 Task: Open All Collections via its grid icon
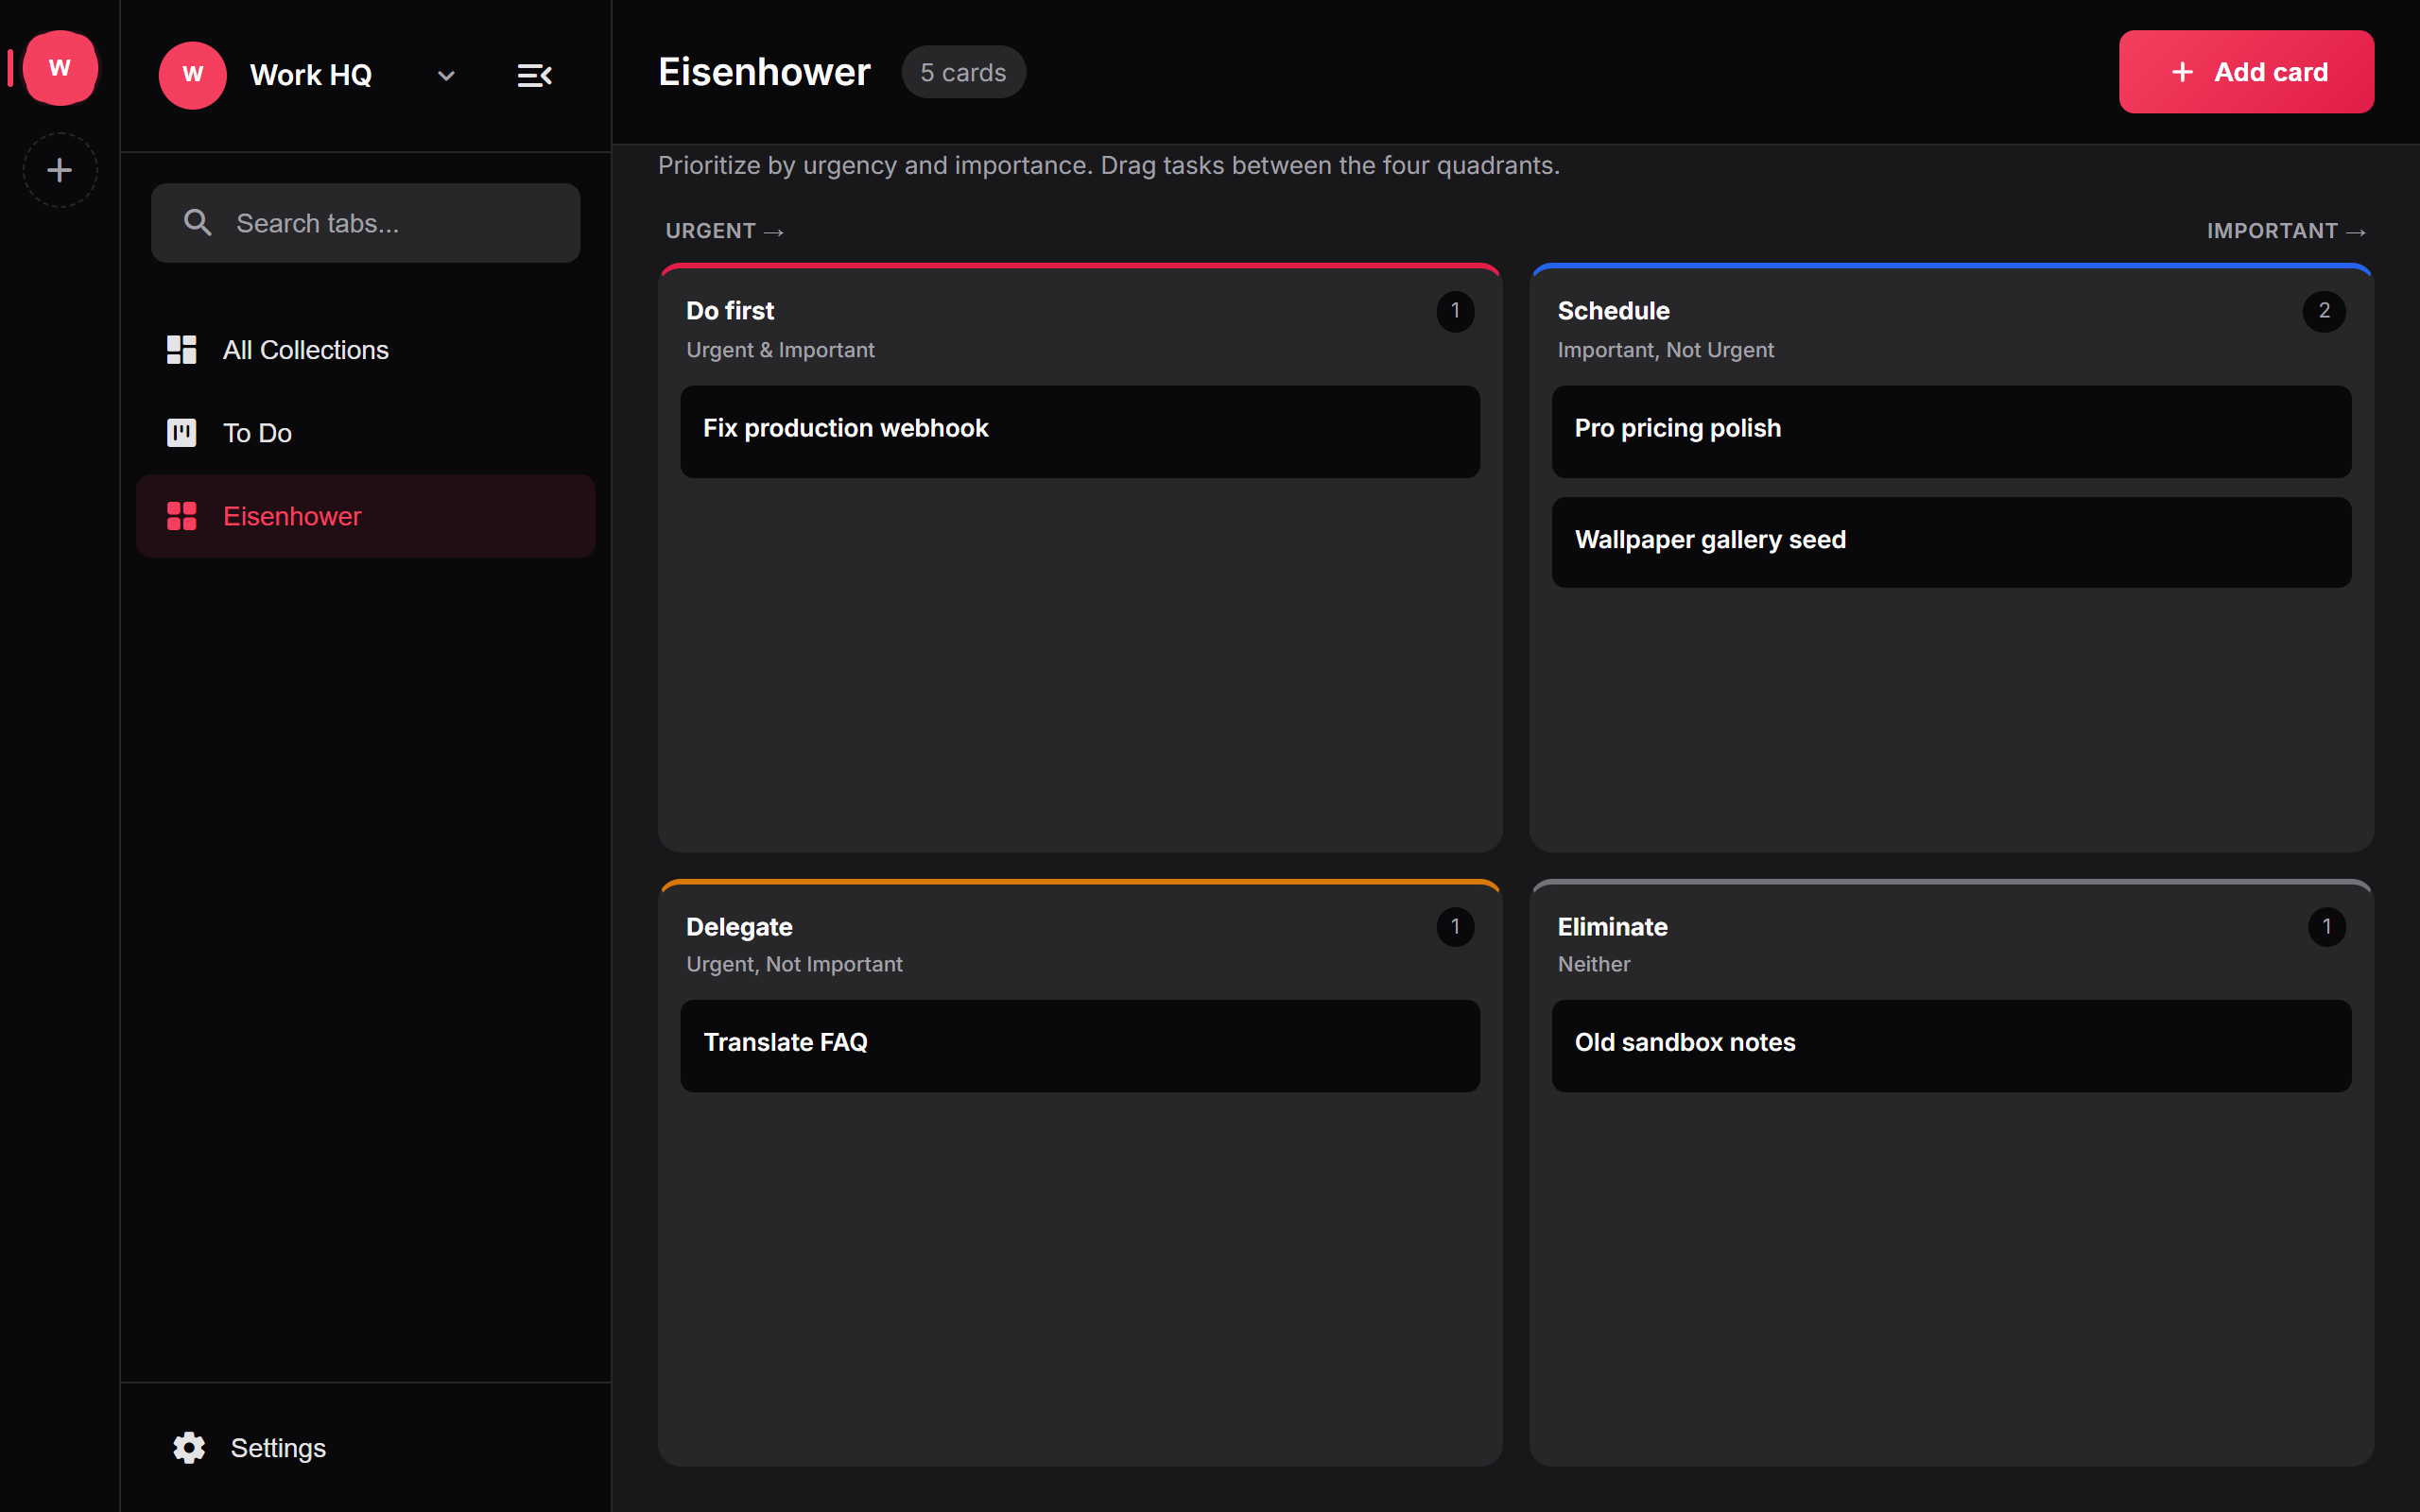181,350
